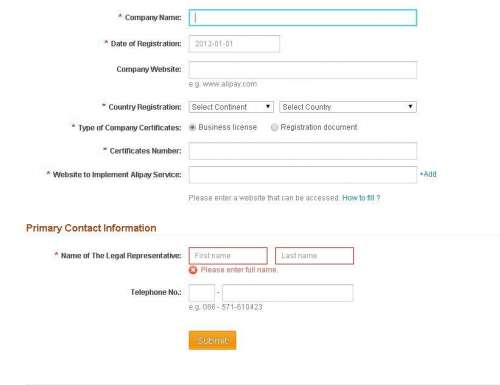The height and width of the screenshot is (385, 500).
Task: Click the Date of Registration field
Action: 234,44
